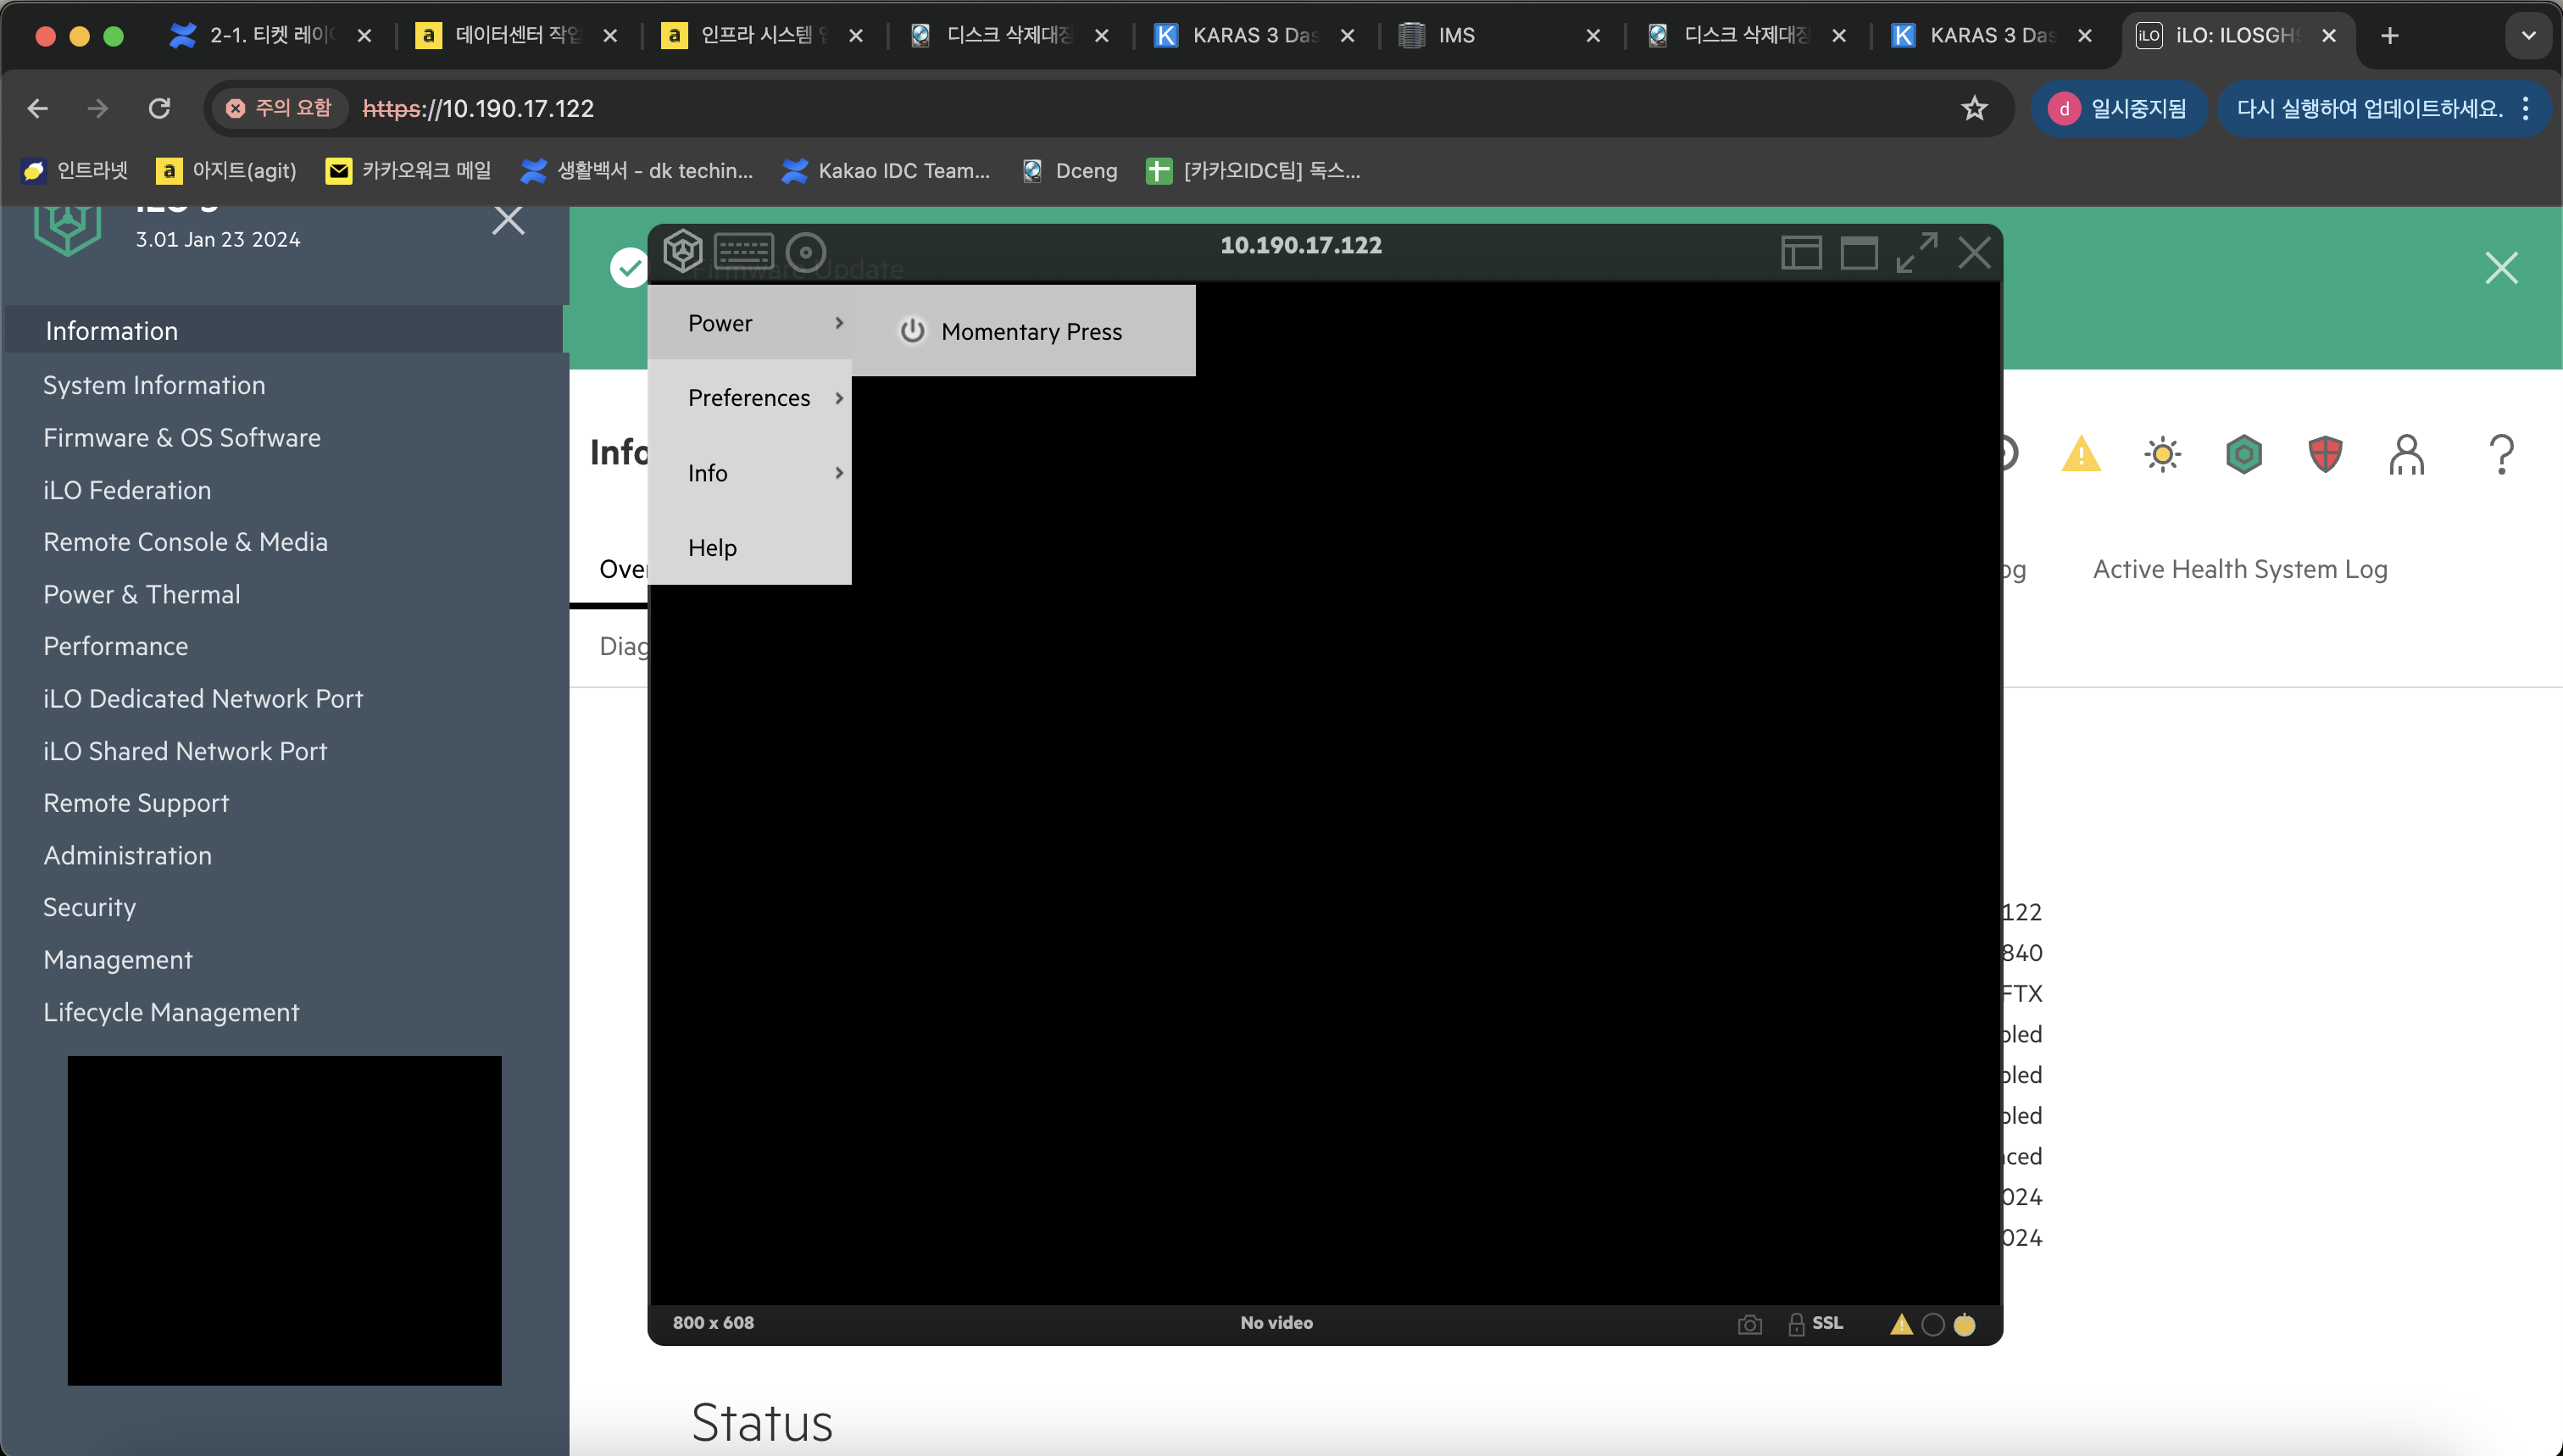The height and width of the screenshot is (1456, 2563).
Task: Click the console power status indicator
Action: coord(1964,1324)
